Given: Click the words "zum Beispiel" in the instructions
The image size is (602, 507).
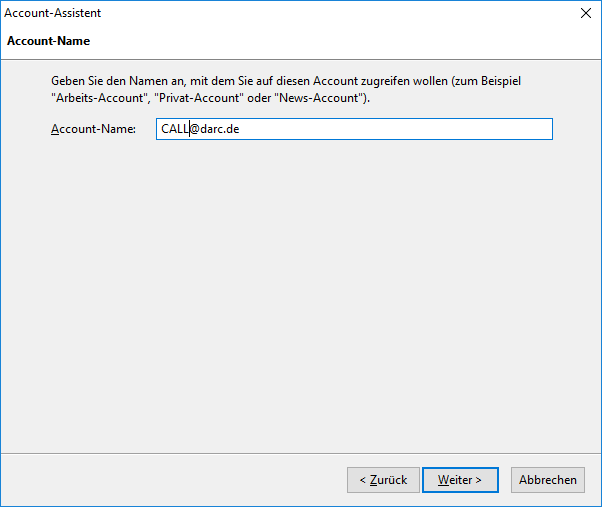Looking at the screenshot, I should pyautogui.click(x=488, y=81).
